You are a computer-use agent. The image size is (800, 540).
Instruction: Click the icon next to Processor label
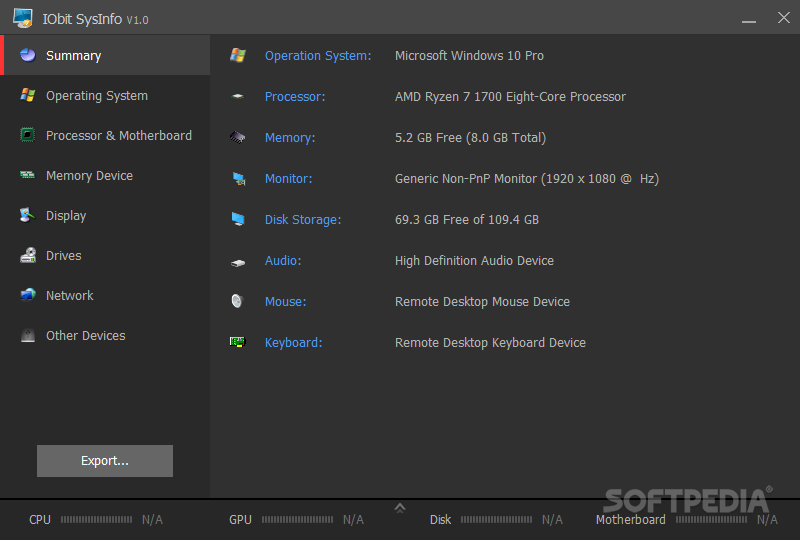[x=238, y=96]
